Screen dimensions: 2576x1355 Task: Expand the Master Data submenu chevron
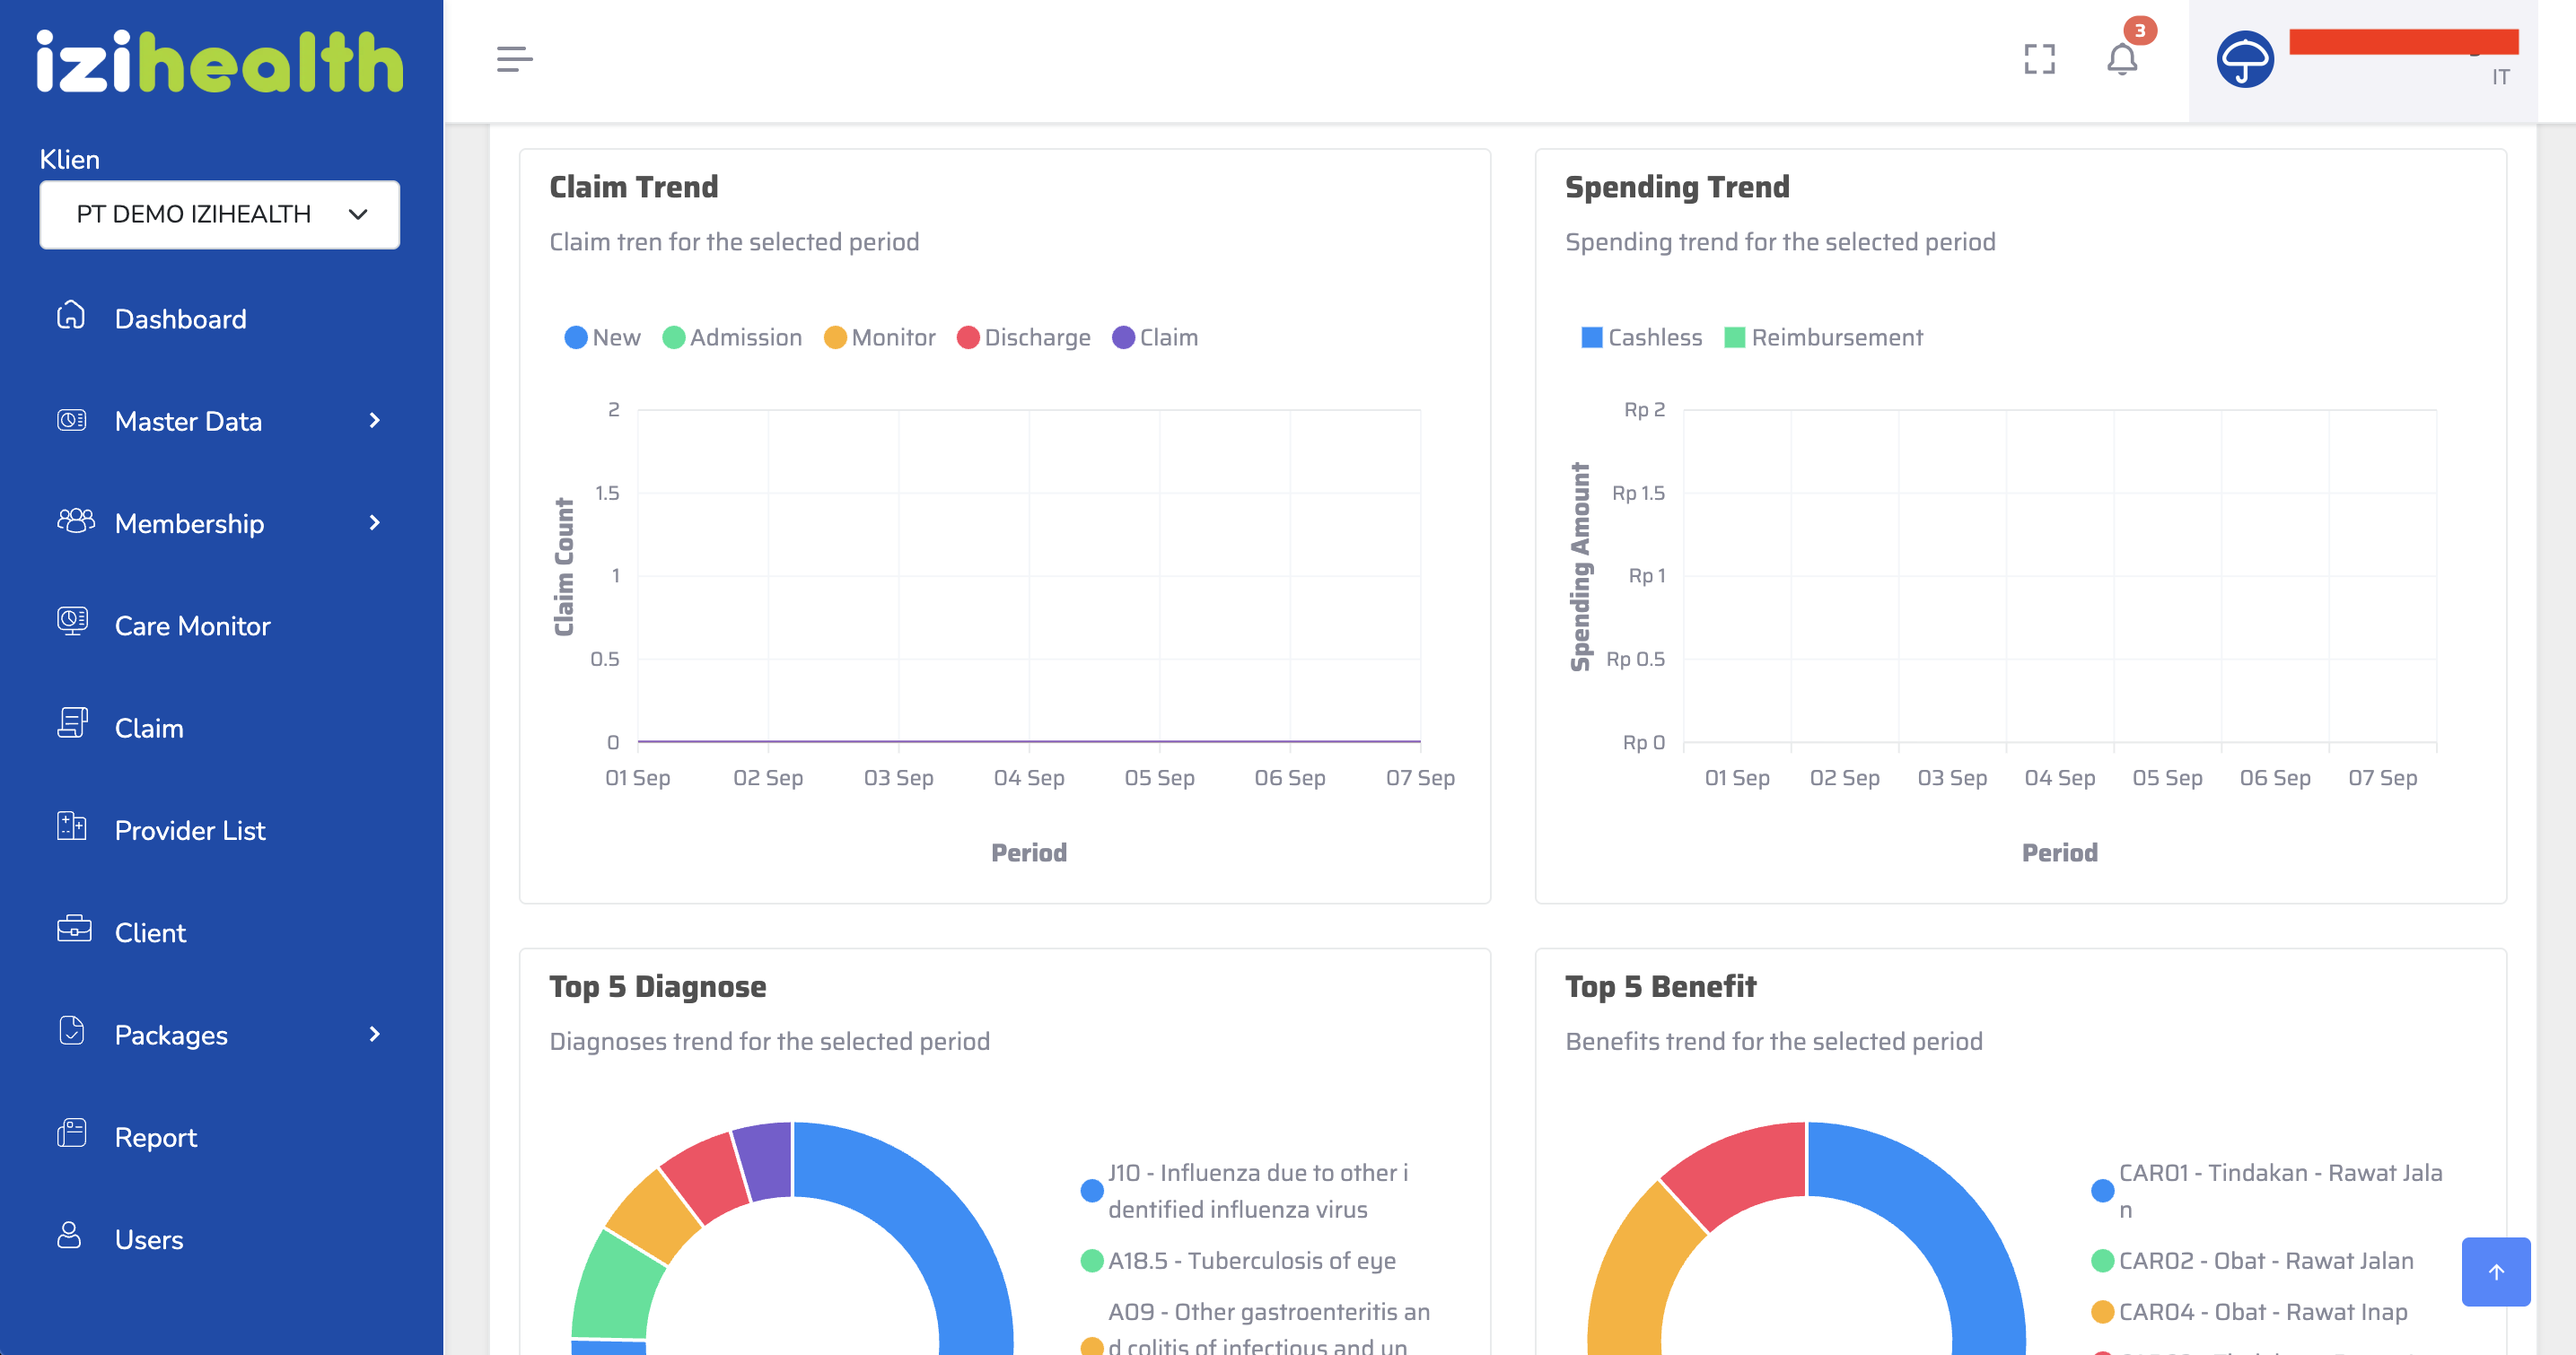tap(375, 421)
